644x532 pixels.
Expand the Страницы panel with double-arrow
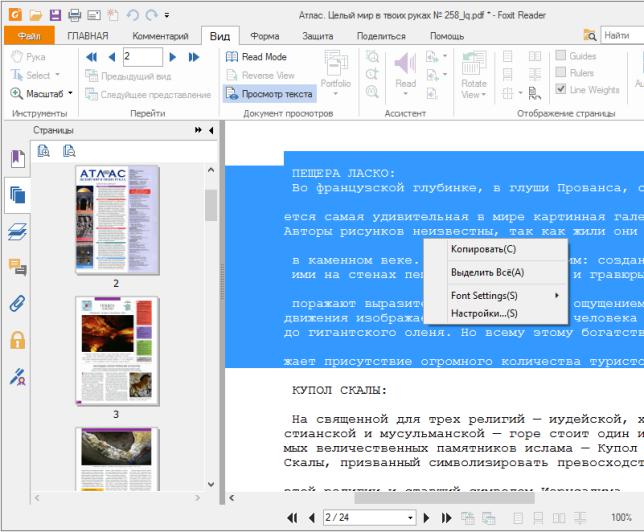pyautogui.click(x=198, y=130)
